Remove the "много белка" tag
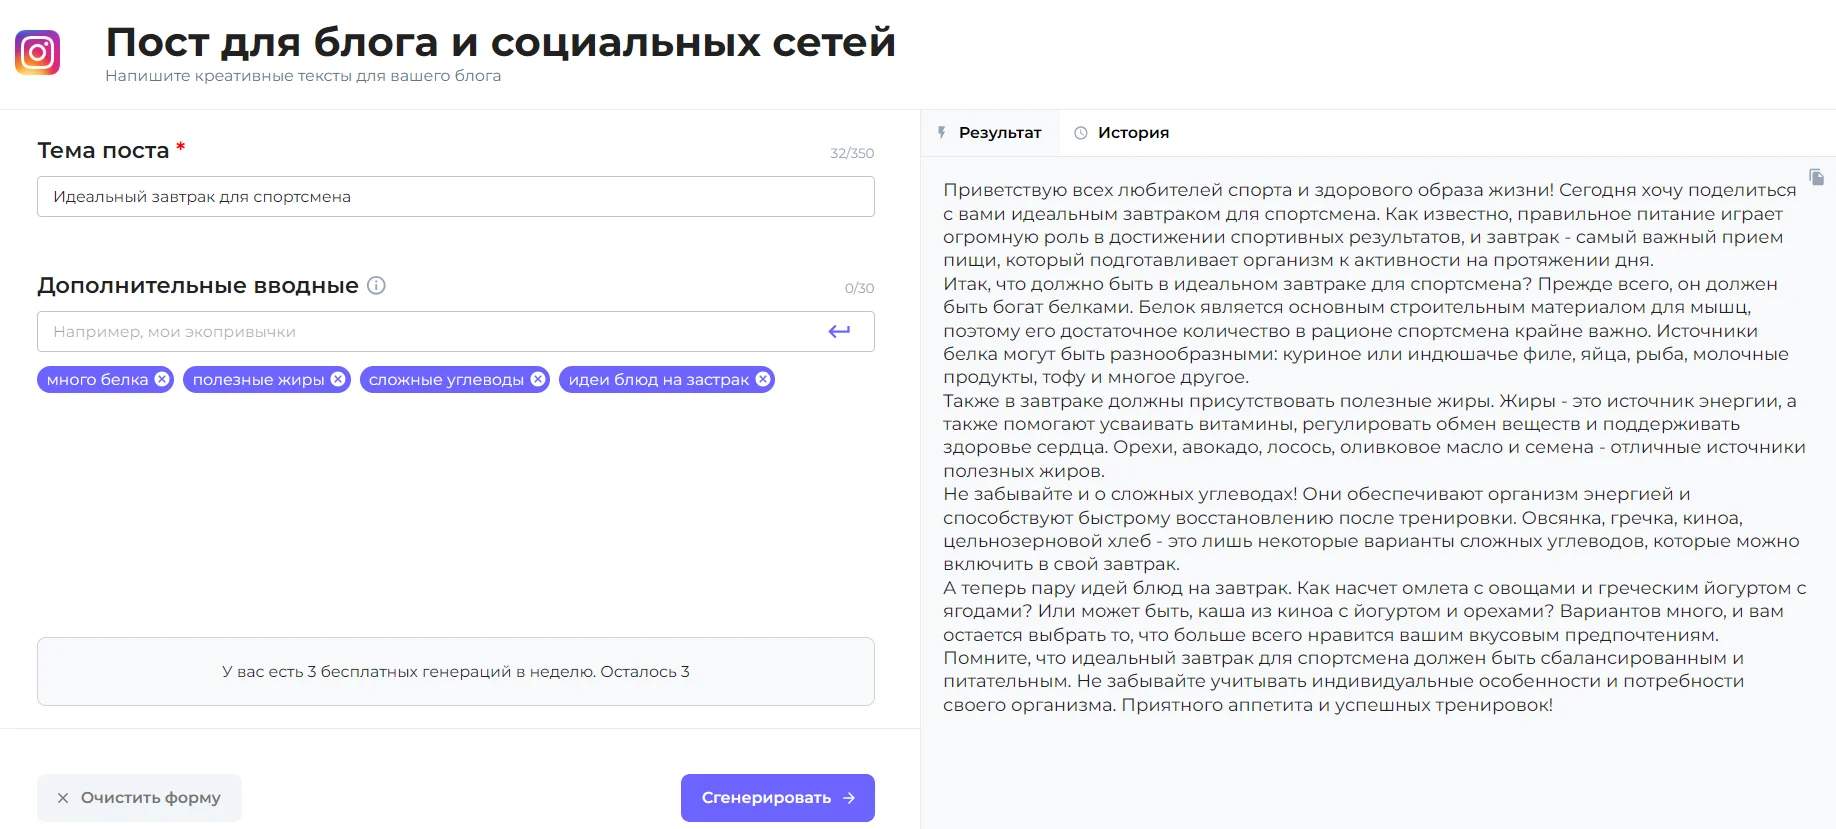Image resolution: width=1836 pixels, height=829 pixels. tap(162, 379)
